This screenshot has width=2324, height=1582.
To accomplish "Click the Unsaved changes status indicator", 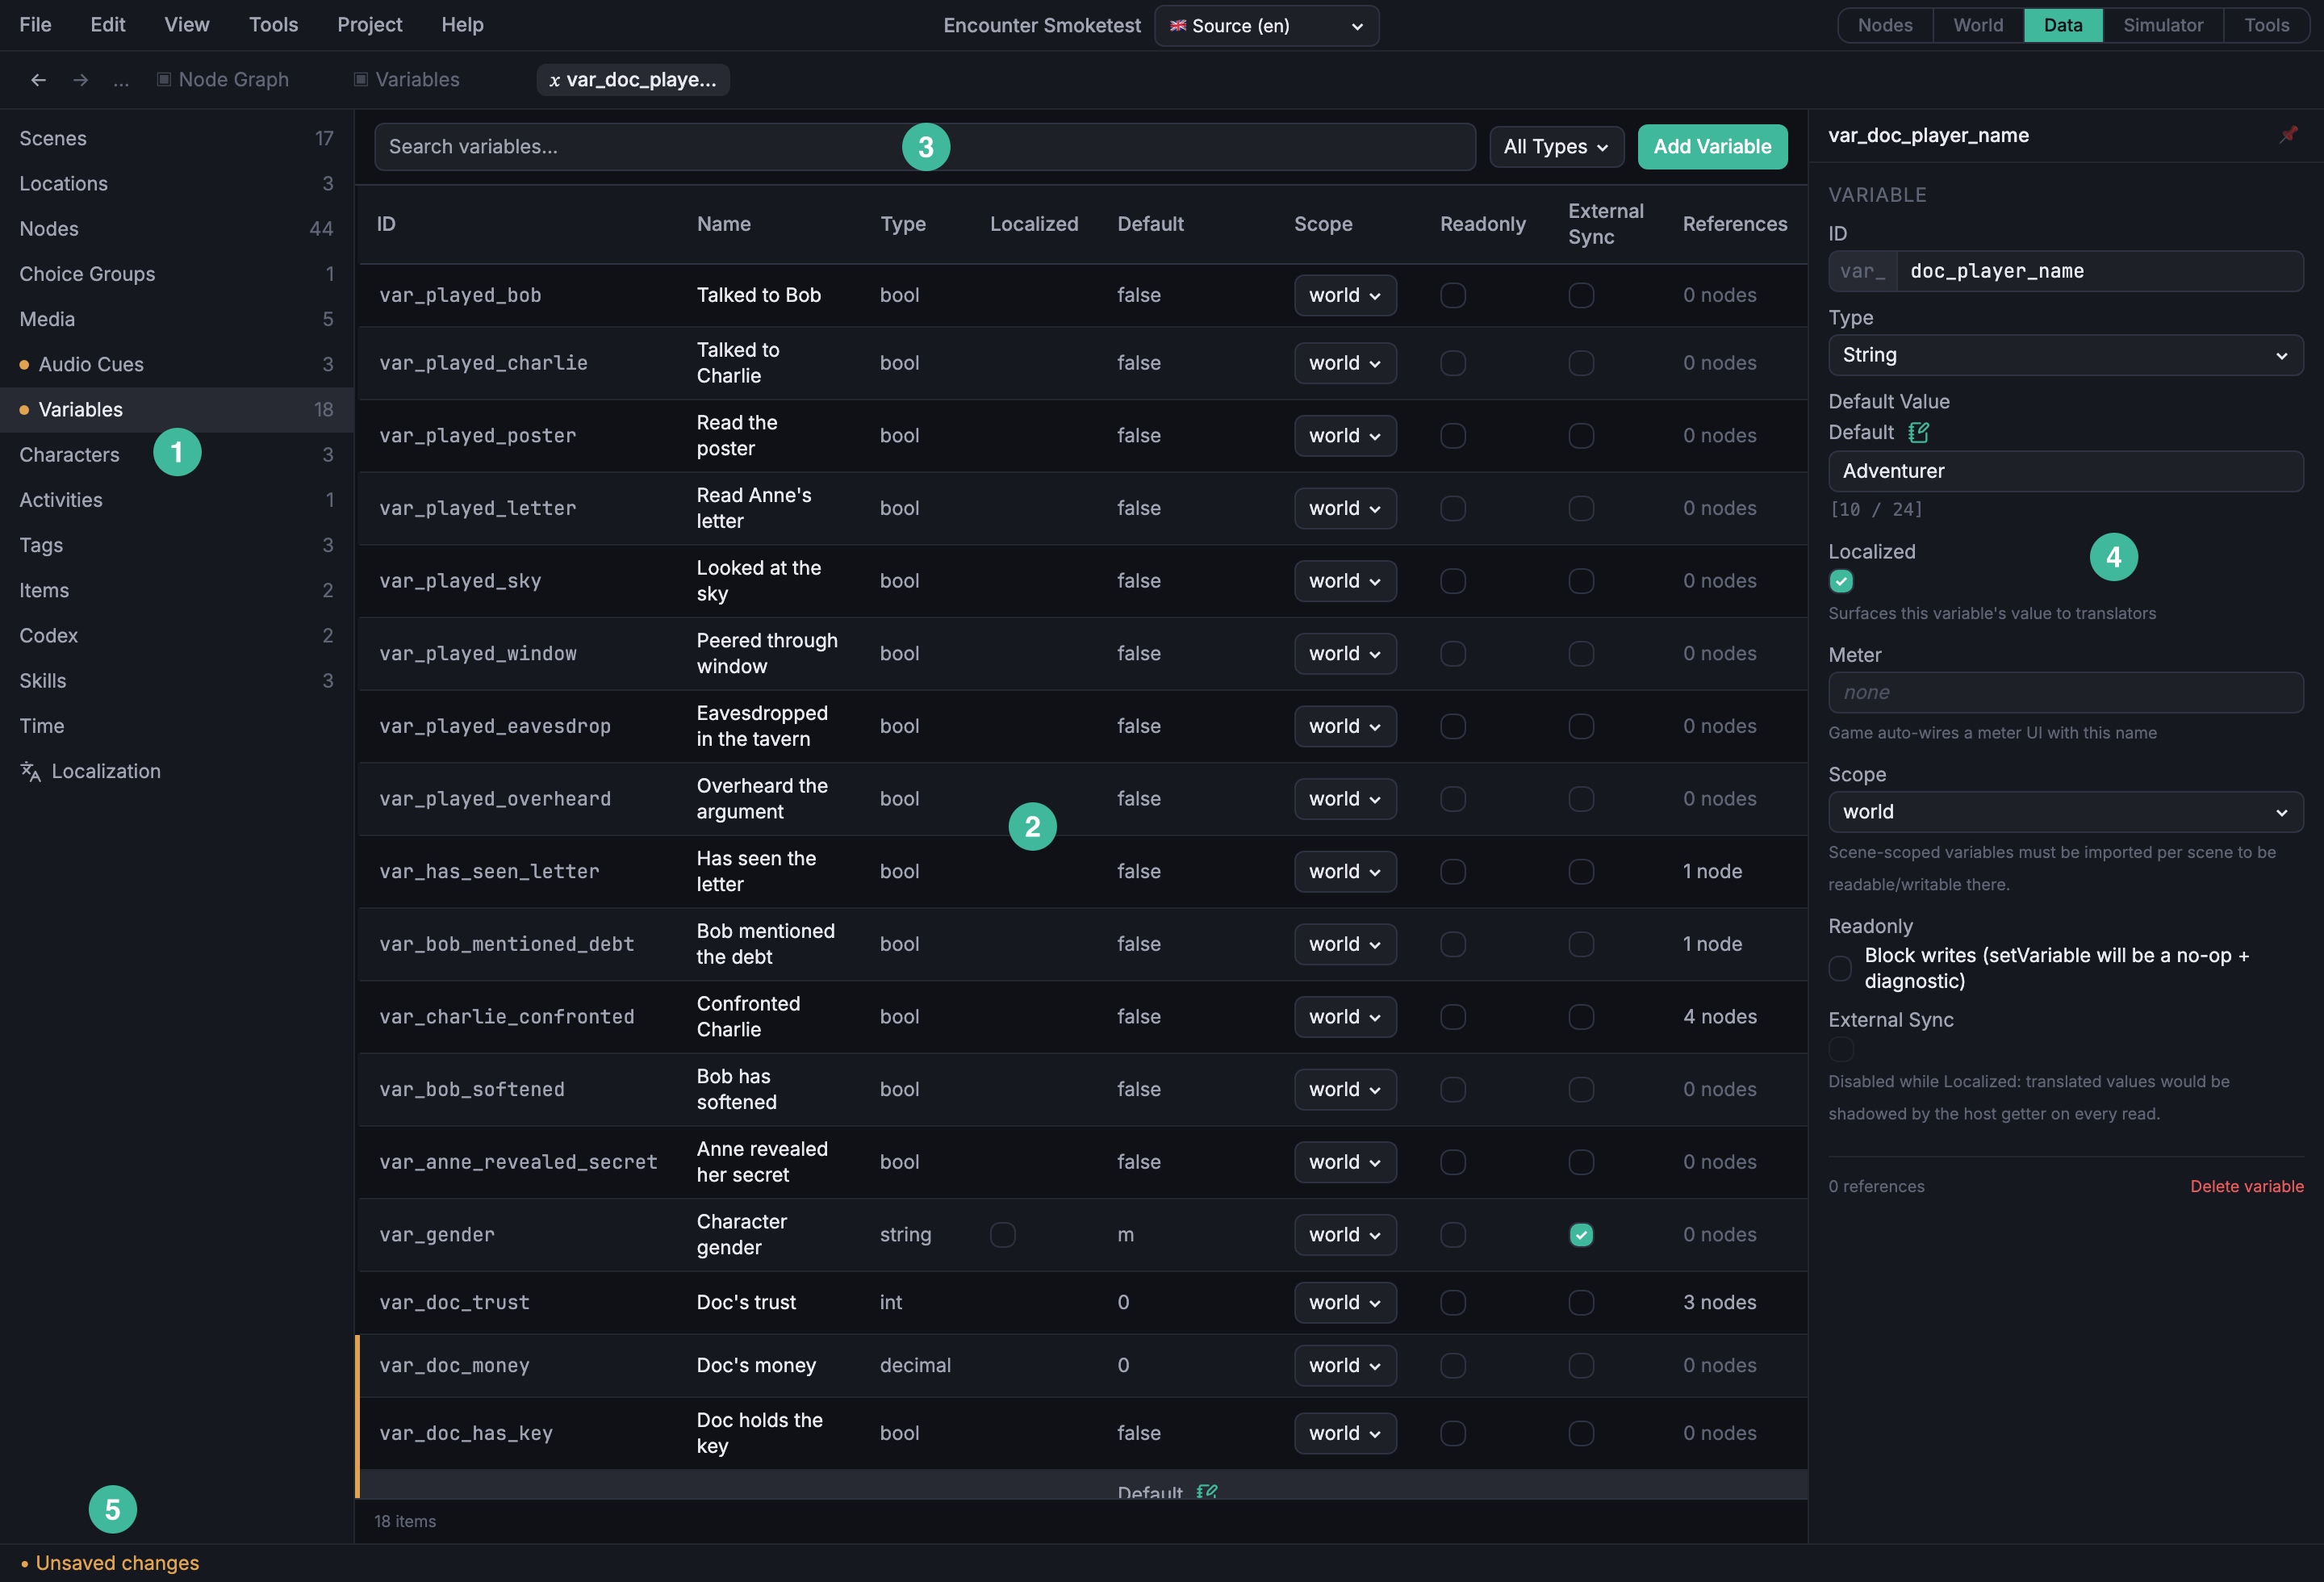I will click(x=110, y=1563).
